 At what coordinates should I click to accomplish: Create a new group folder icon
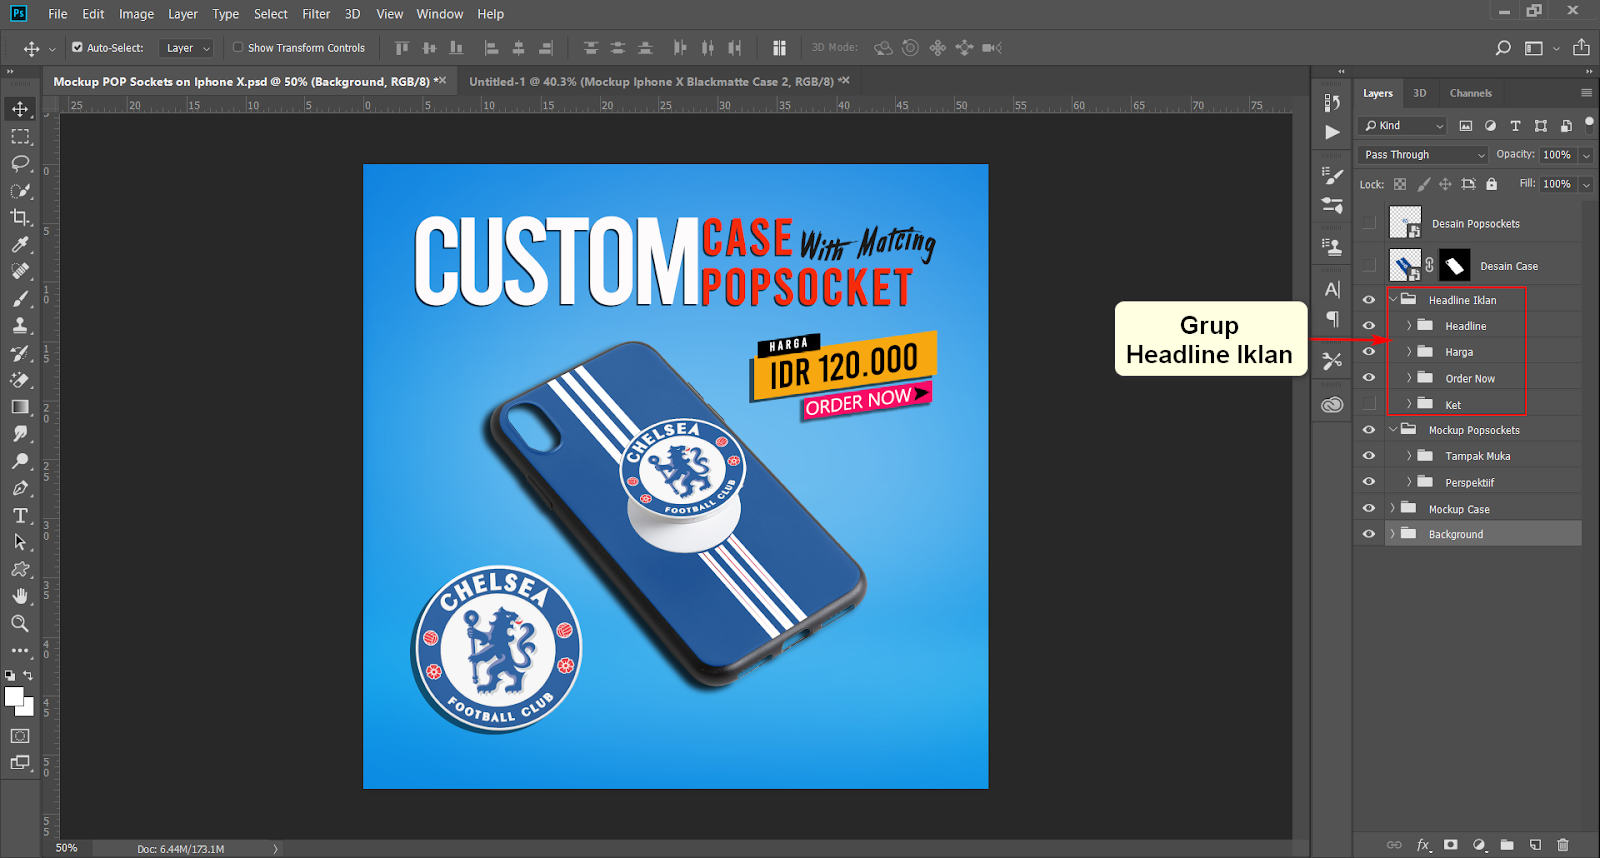(x=1507, y=845)
